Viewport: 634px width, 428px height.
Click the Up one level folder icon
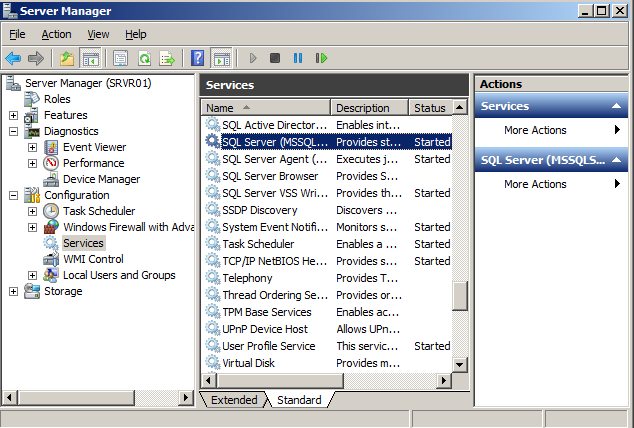tap(67, 59)
